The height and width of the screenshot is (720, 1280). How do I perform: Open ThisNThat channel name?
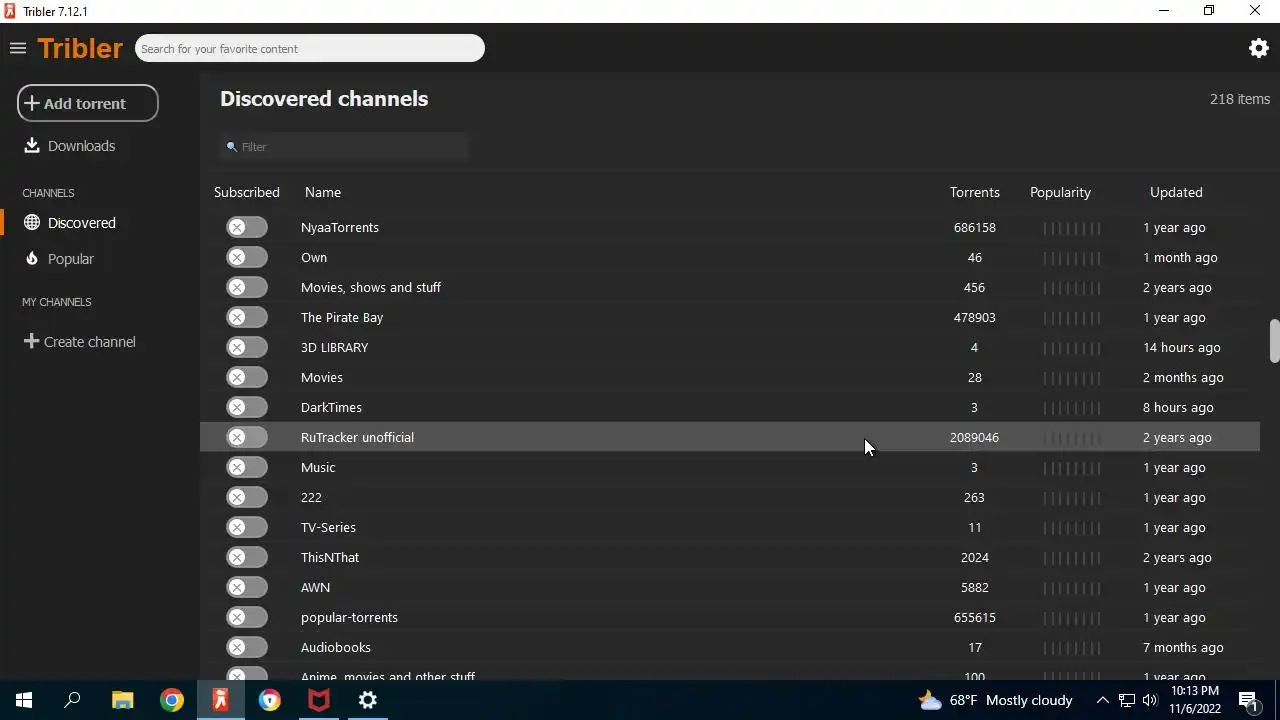pyautogui.click(x=330, y=557)
